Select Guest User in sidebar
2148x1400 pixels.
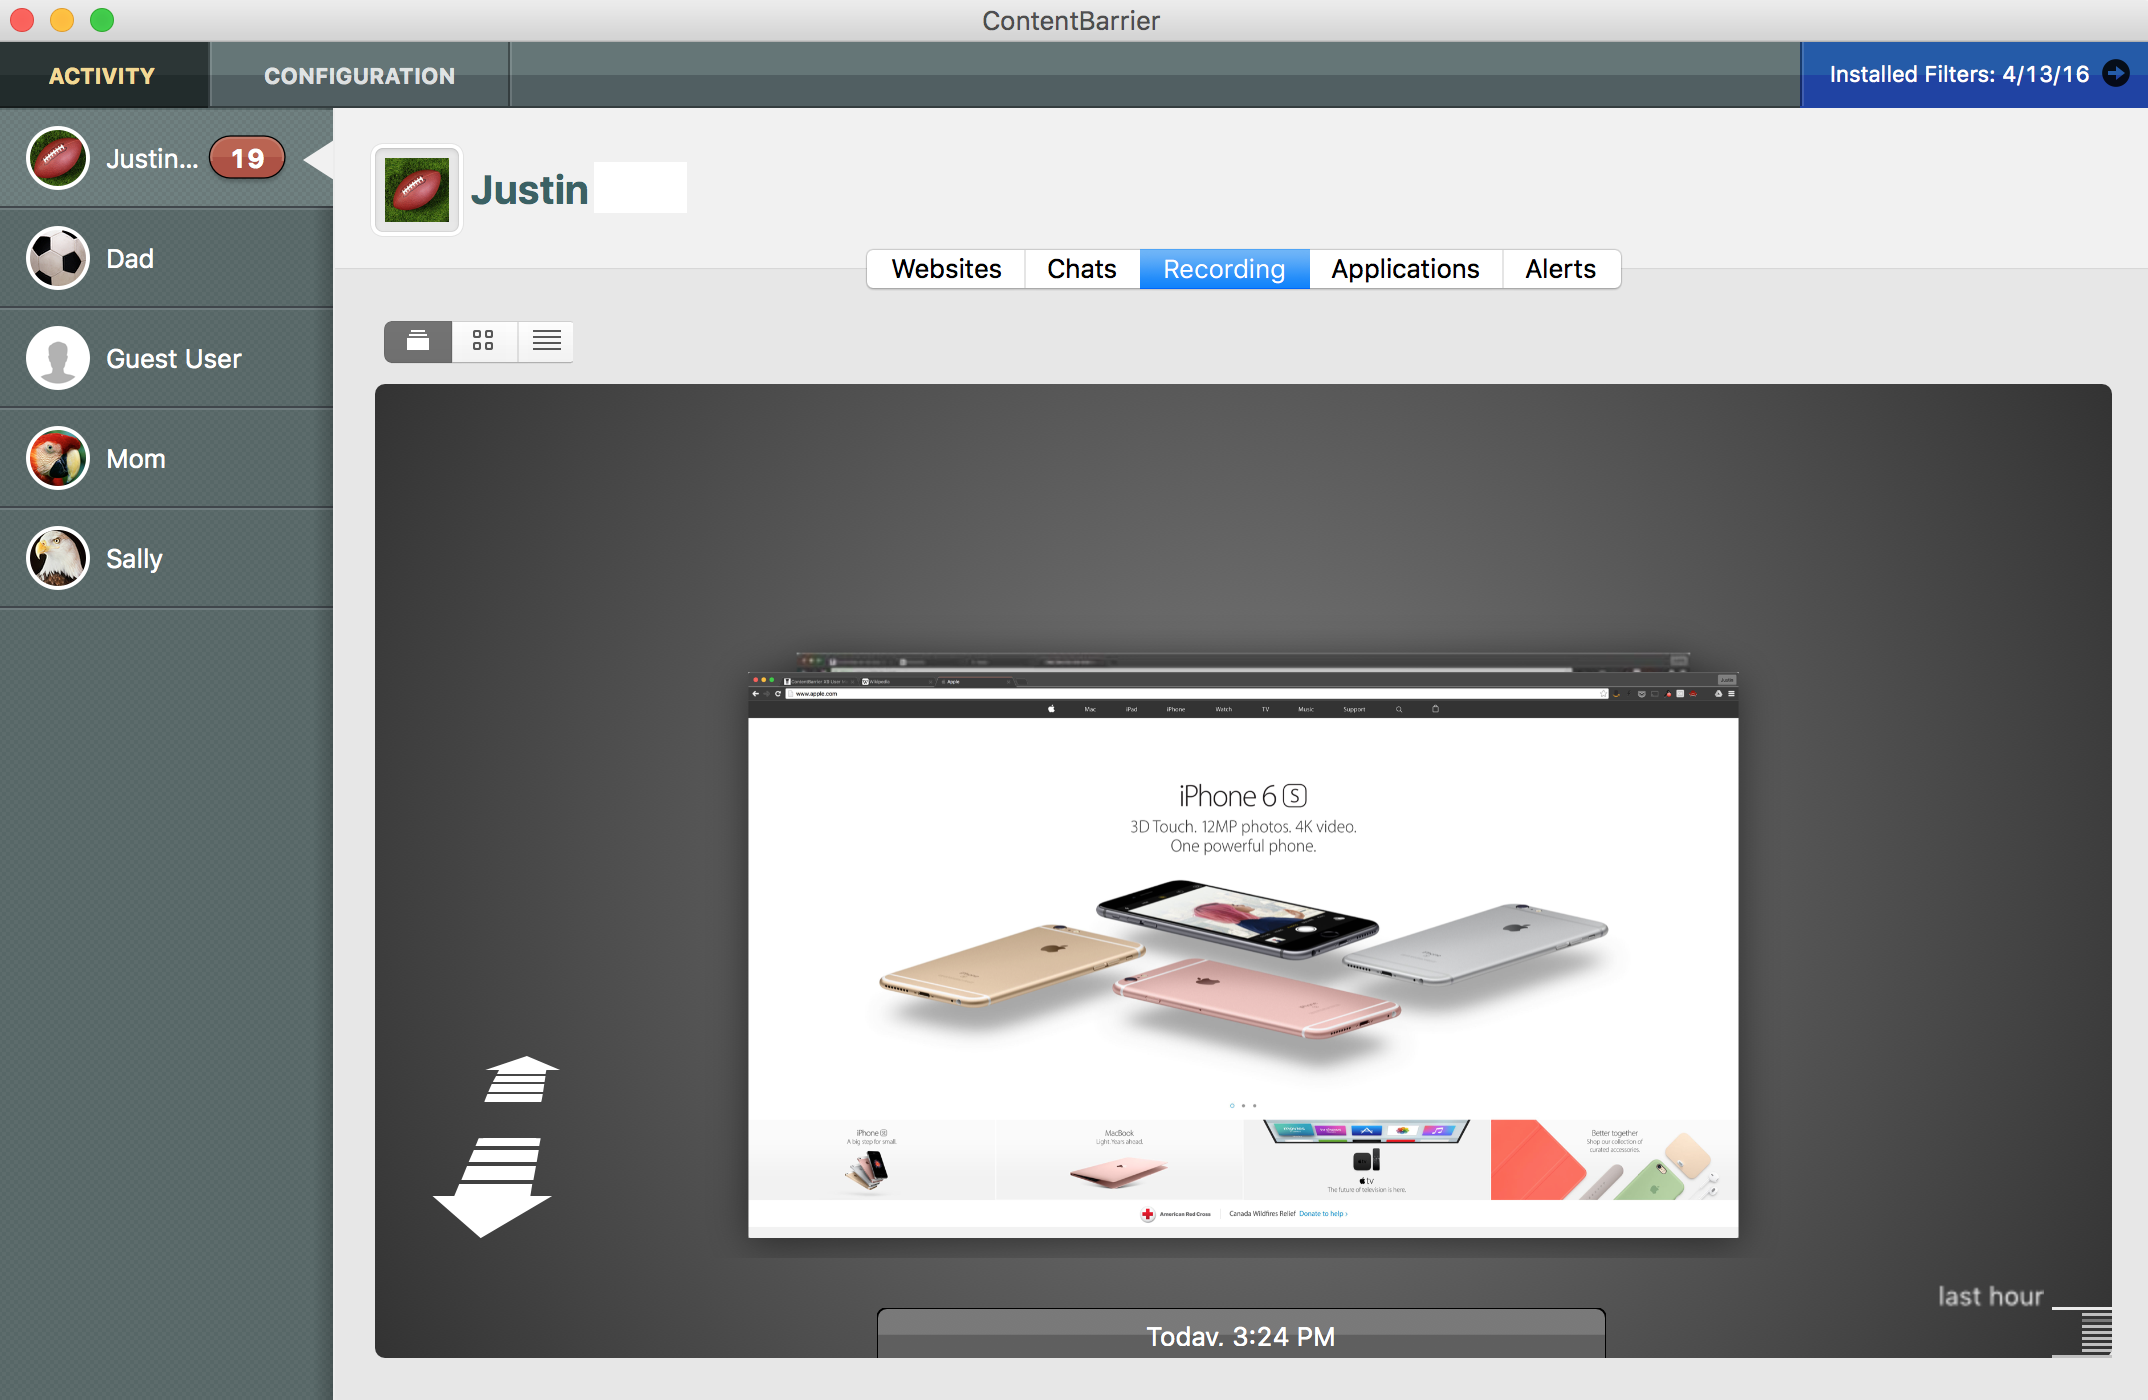(166, 358)
